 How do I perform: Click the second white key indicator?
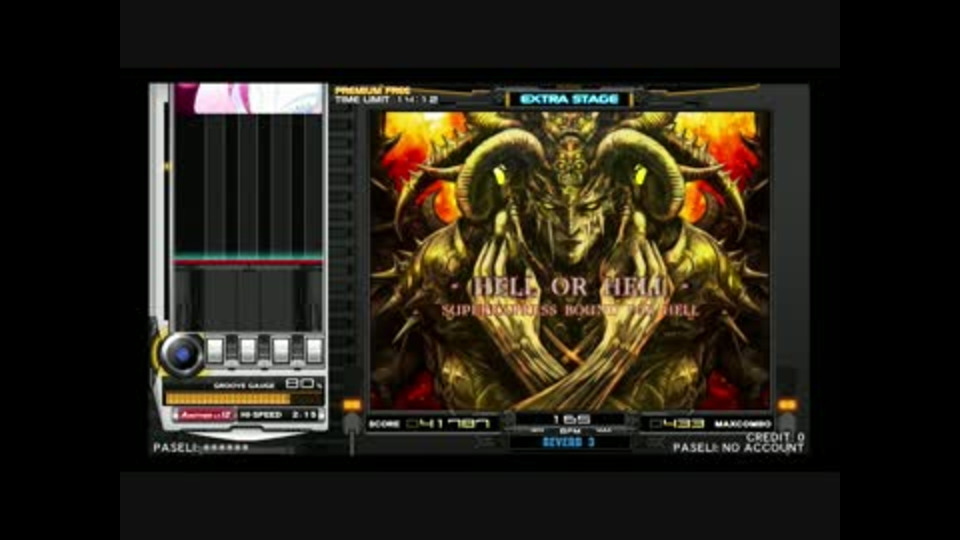click(248, 351)
